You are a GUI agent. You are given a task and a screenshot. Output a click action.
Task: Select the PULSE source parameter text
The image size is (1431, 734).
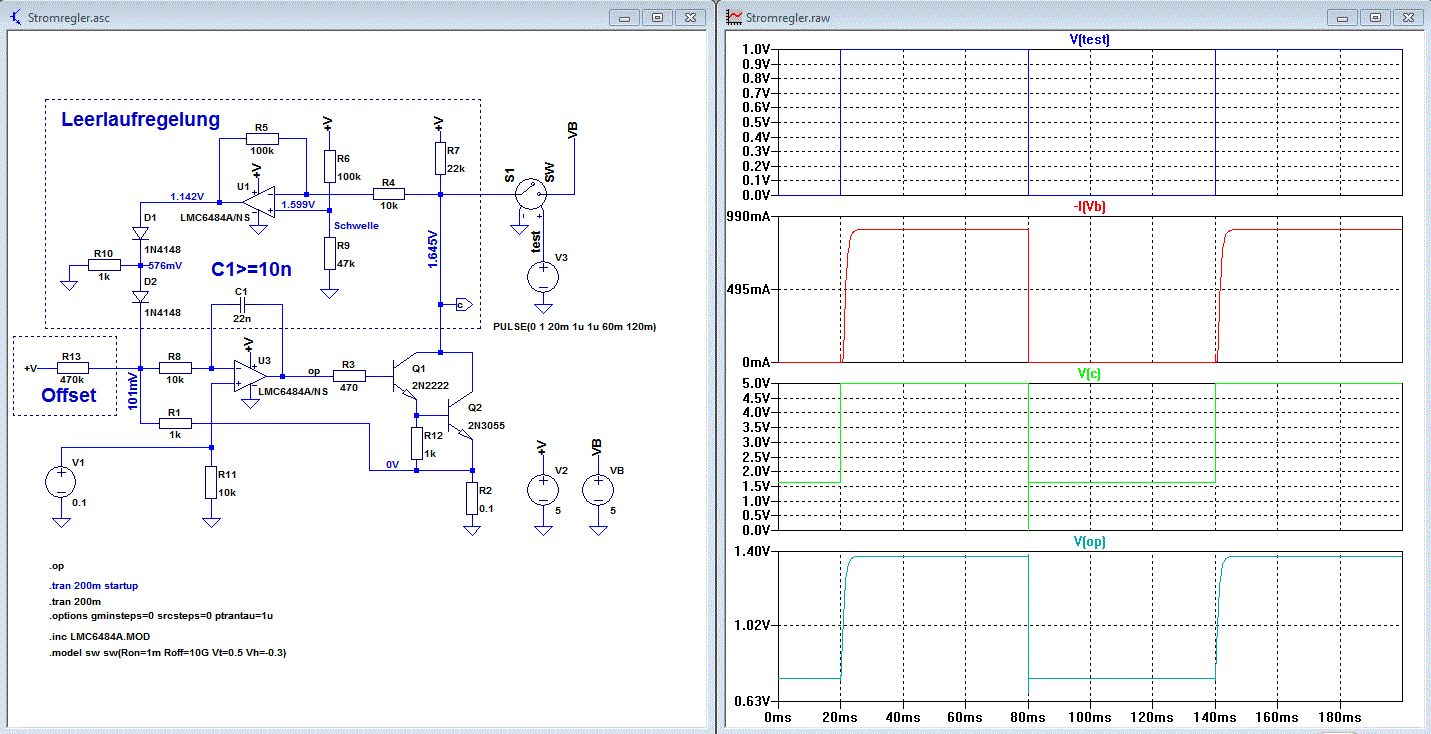575,327
